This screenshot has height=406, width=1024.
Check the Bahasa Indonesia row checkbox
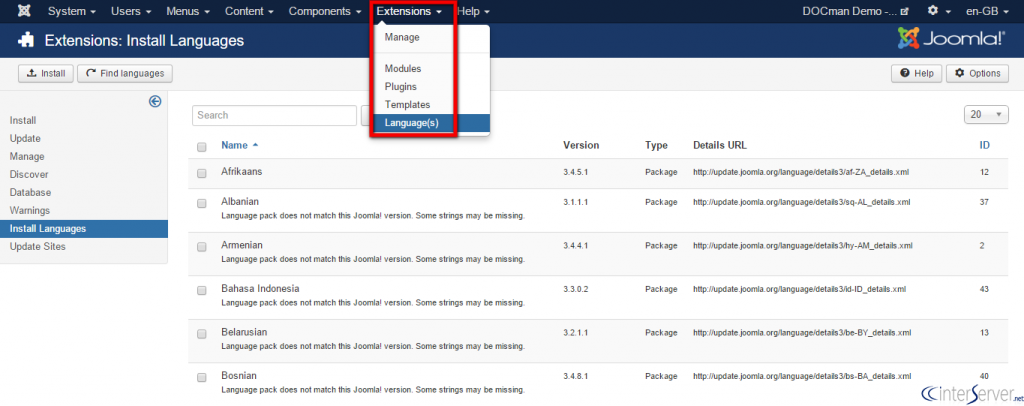point(202,290)
